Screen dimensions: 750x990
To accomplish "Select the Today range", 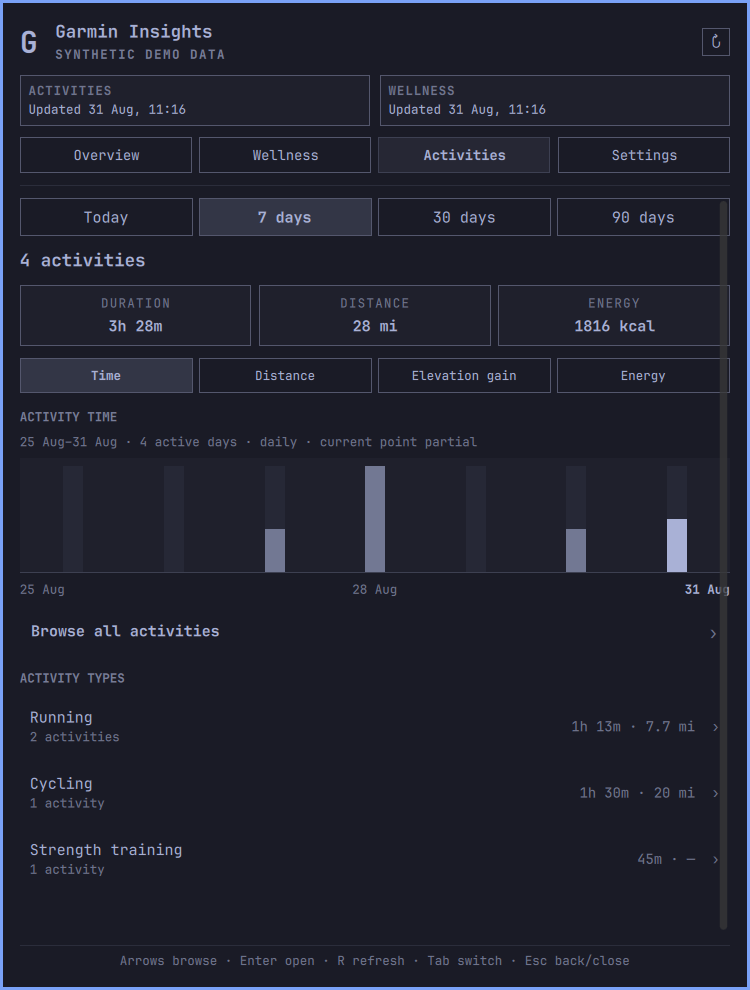I will [106, 217].
